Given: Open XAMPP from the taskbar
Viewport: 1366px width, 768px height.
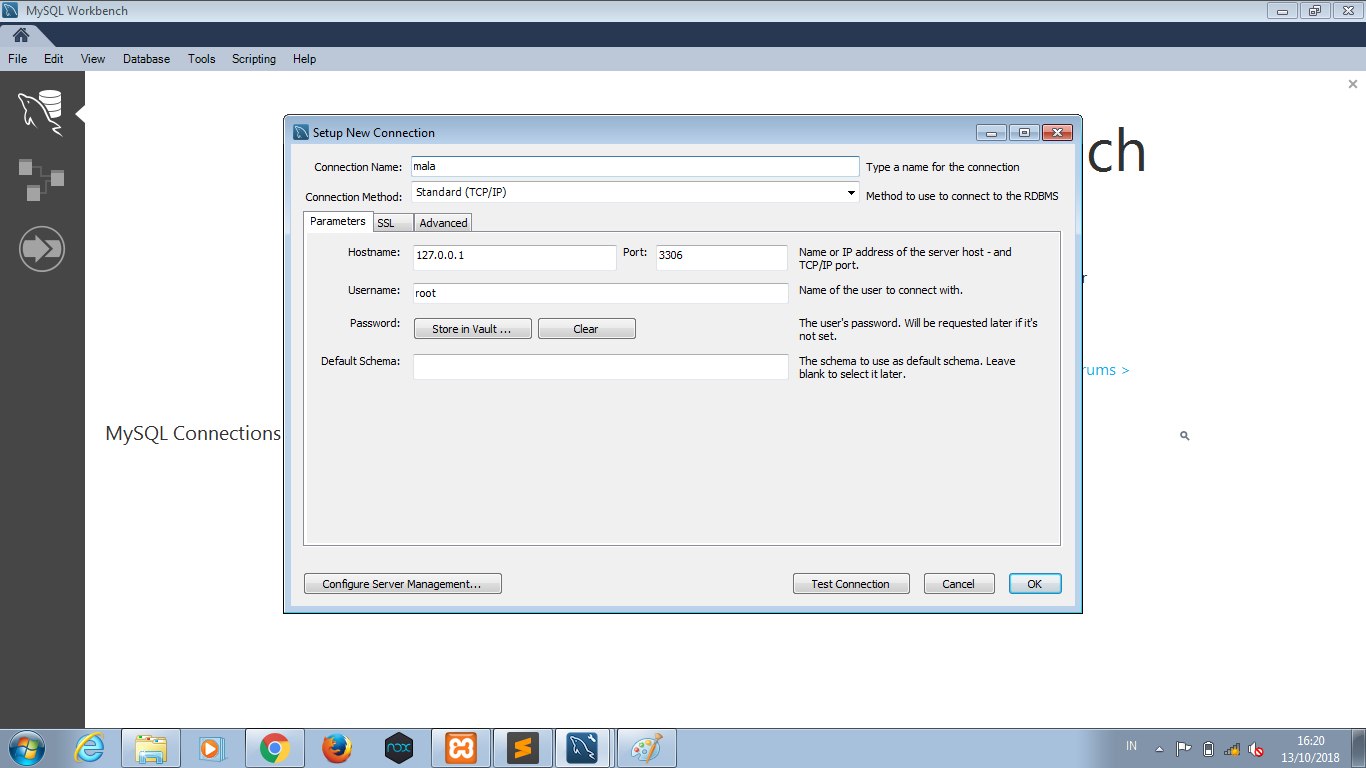Looking at the screenshot, I should [461, 748].
